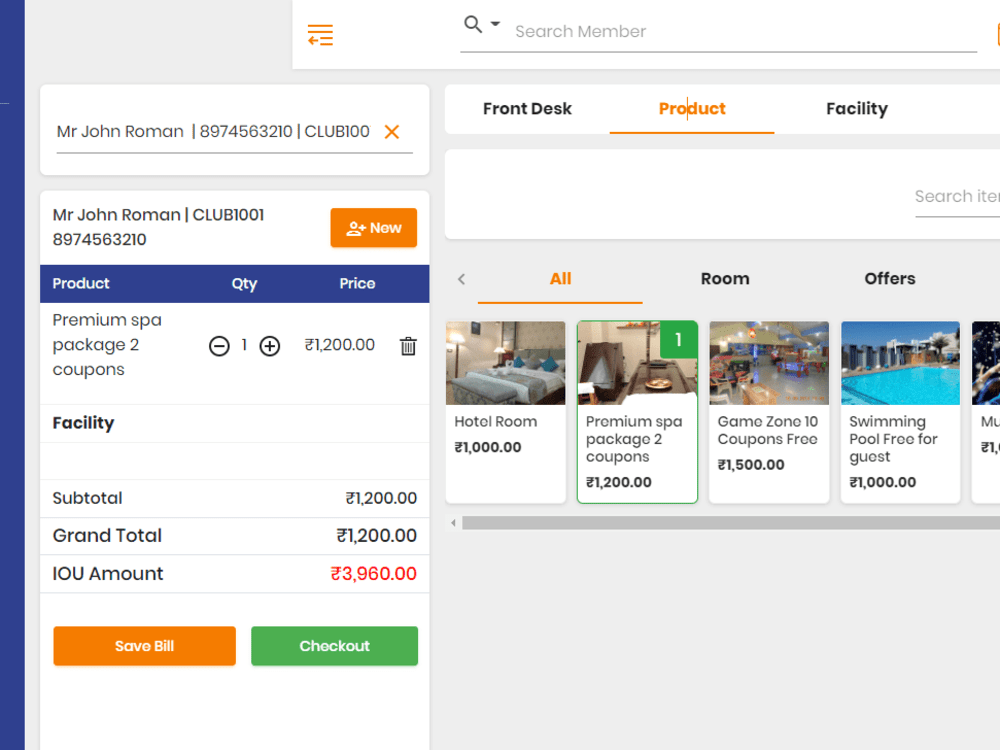View the Offers category
Screen dimensions: 1000x750
point(889,279)
